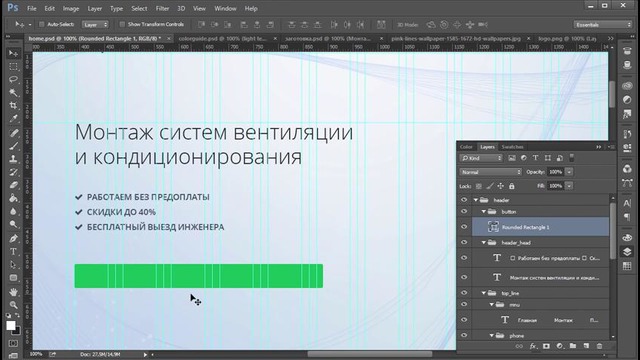Delete layer with trash icon
640x360 pixels.
[x=599, y=346]
